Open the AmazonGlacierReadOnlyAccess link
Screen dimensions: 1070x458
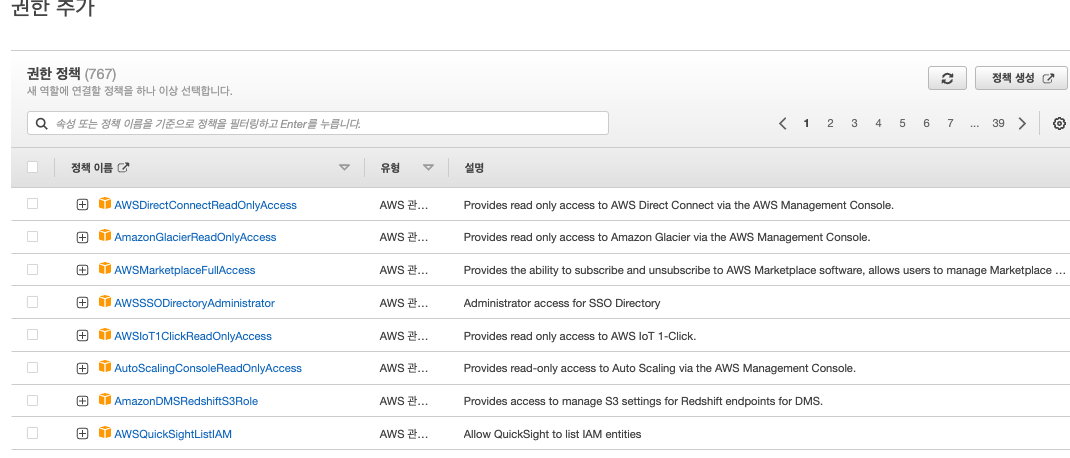pos(195,238)
